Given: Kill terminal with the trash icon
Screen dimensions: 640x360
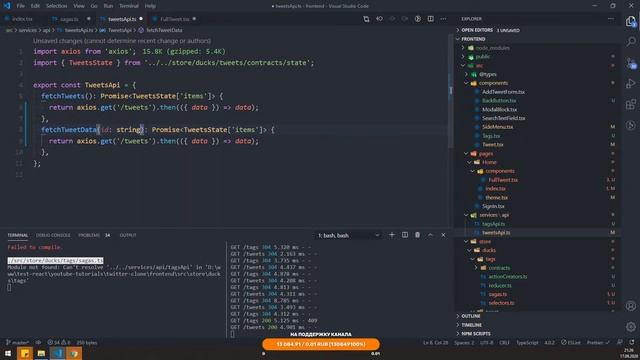Looking at the screenshot, I should click(x=418, y=235).
